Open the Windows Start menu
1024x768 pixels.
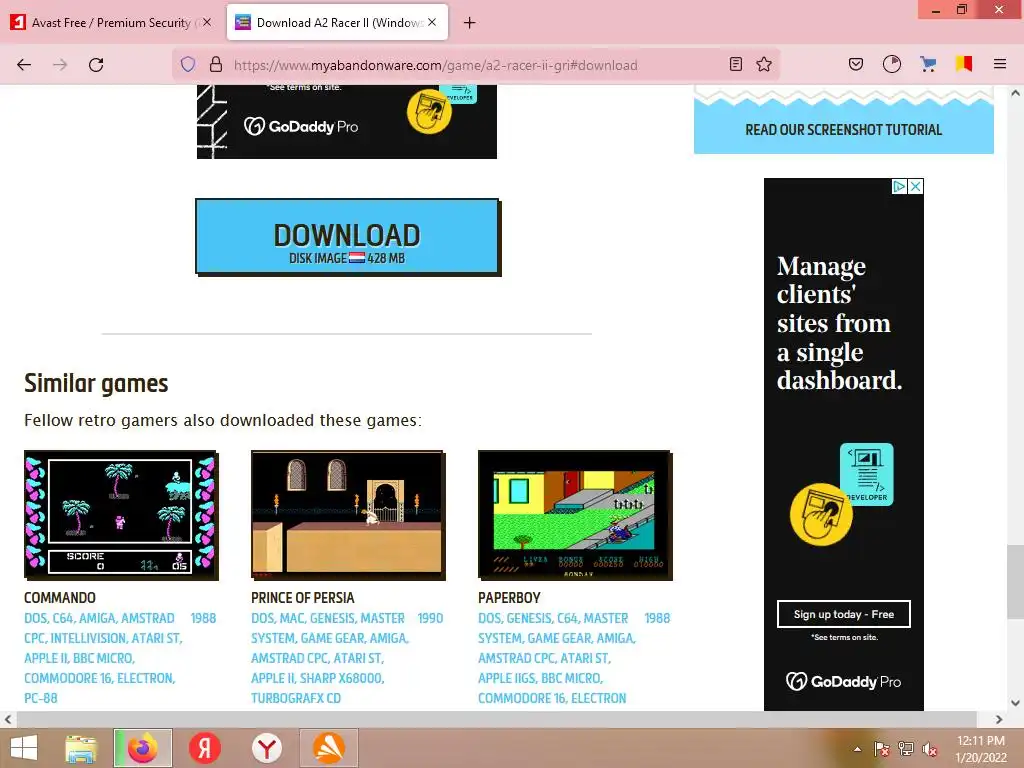point(24,748)
